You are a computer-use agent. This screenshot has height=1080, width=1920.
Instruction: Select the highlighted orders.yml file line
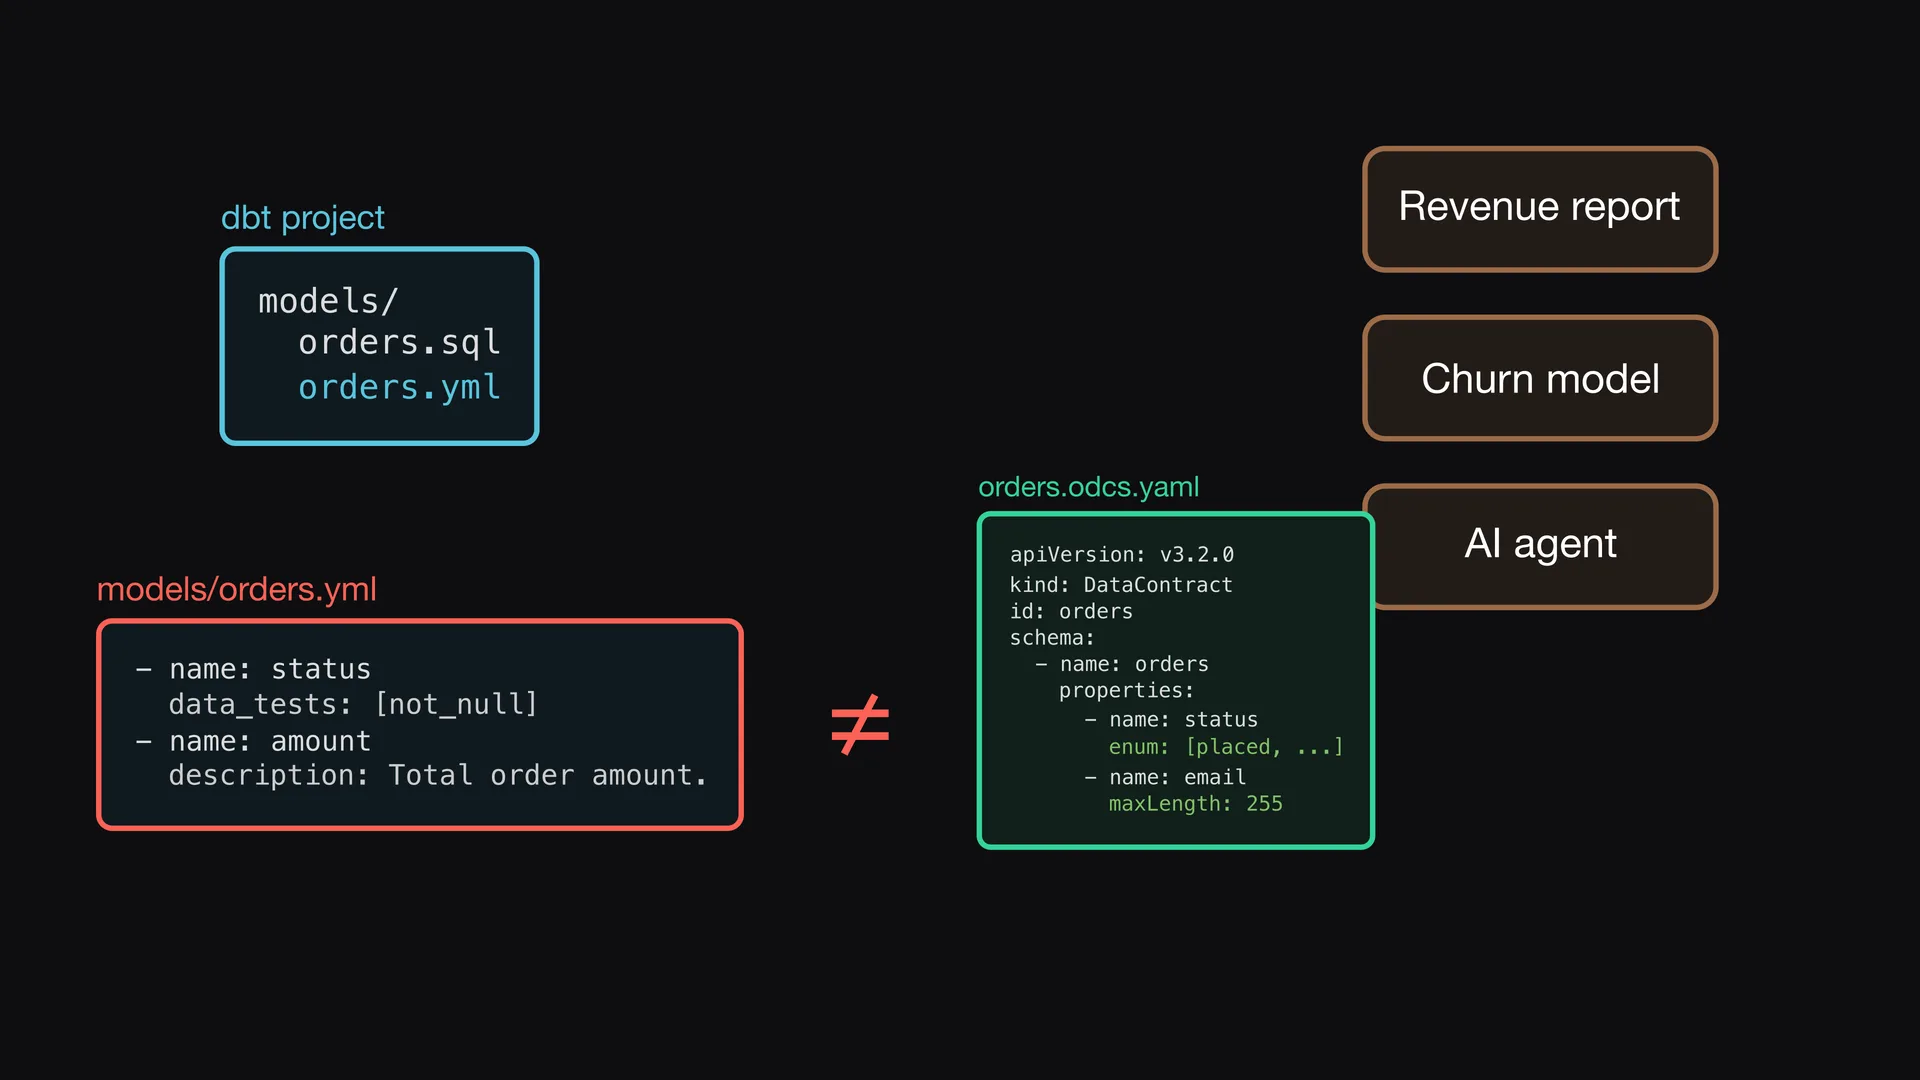[x=399, y=387]
